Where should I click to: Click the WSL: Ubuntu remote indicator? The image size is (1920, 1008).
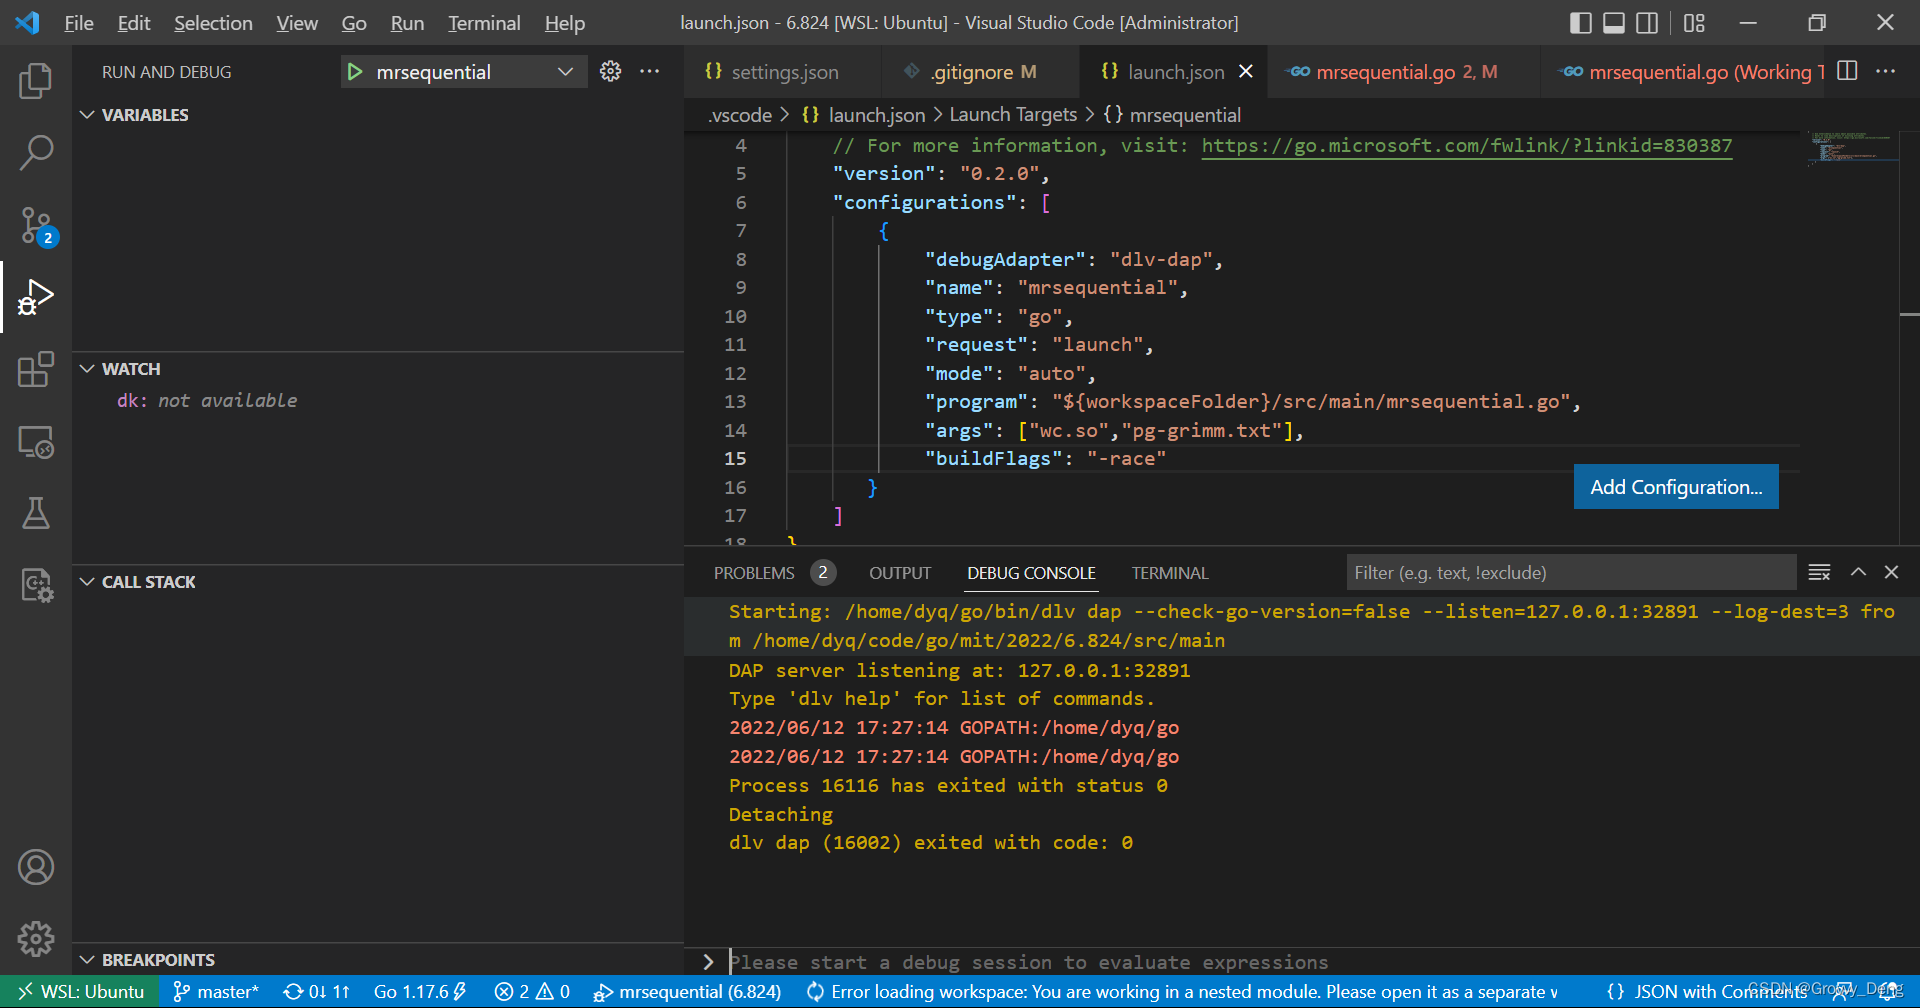pyautogui.click(x=79, y=991)
